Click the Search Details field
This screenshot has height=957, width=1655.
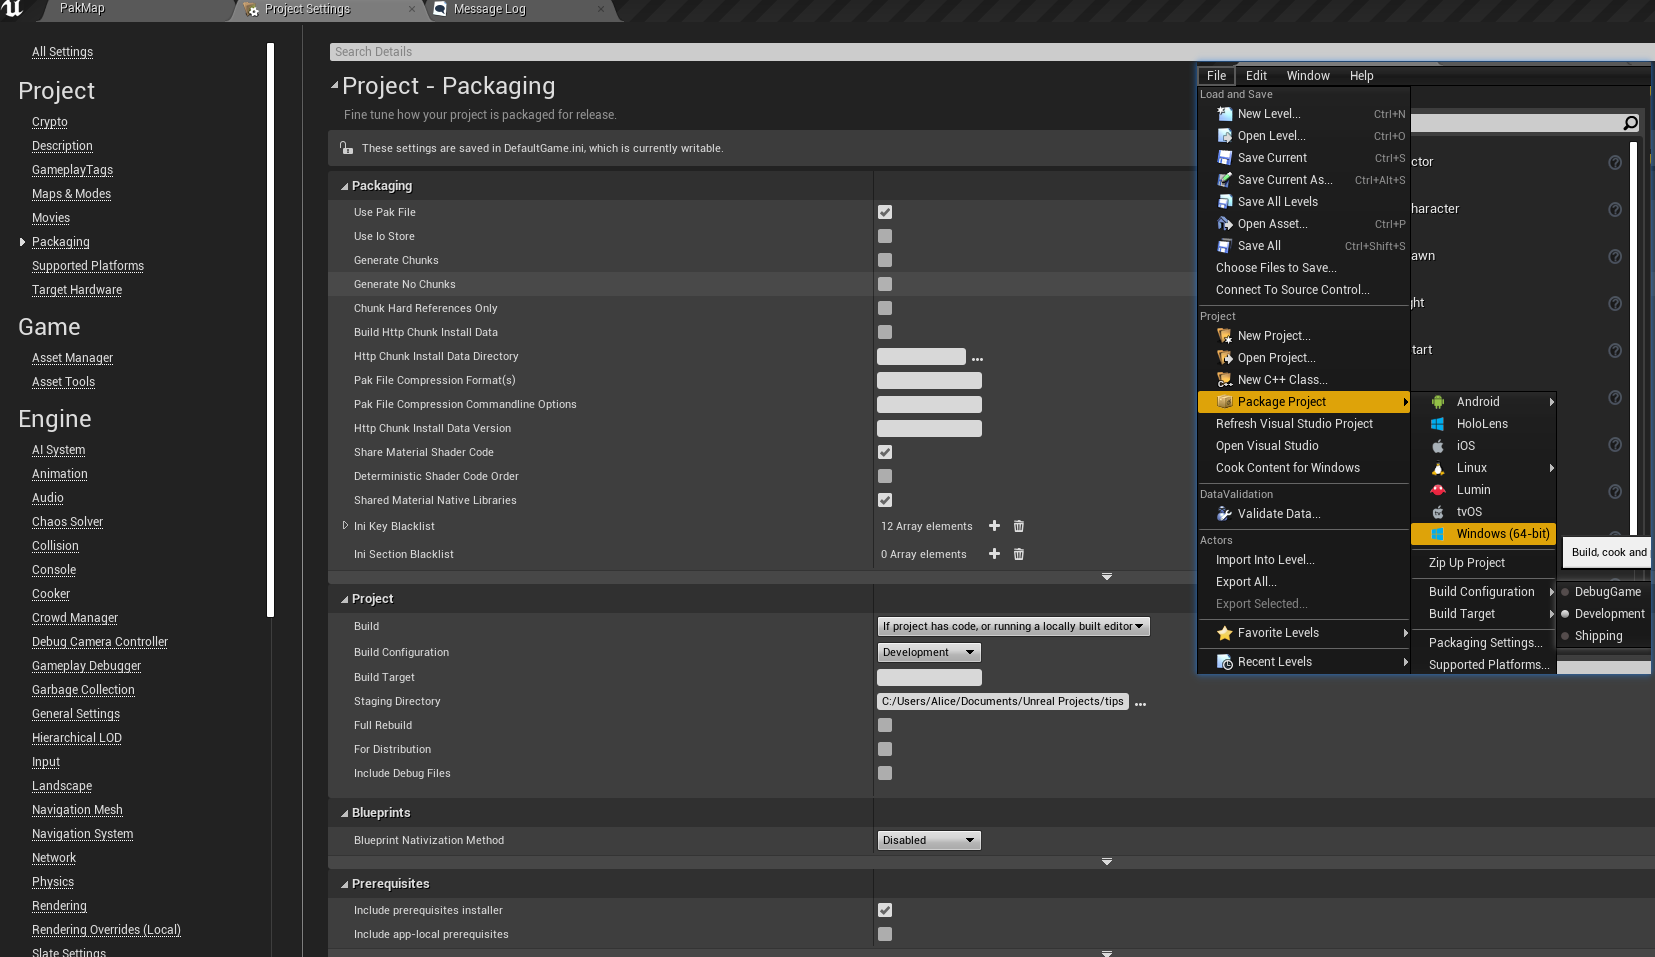point(990,52)
